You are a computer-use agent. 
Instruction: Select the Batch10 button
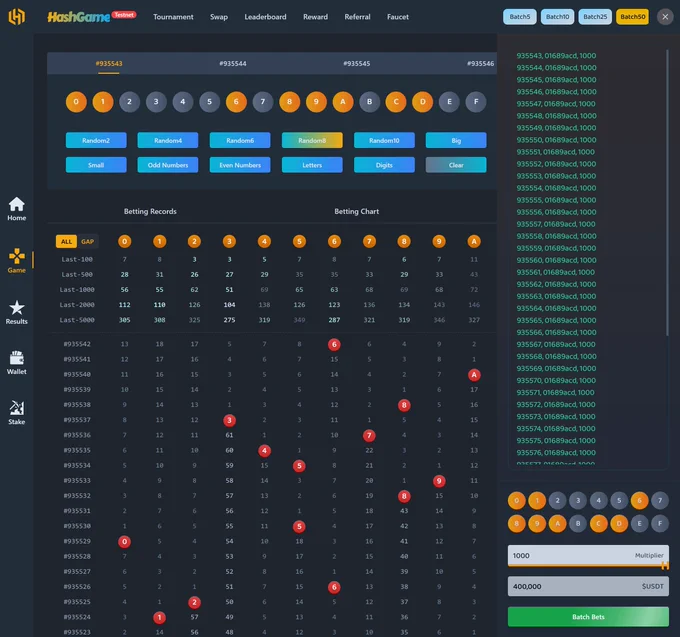tap(557, 17)
